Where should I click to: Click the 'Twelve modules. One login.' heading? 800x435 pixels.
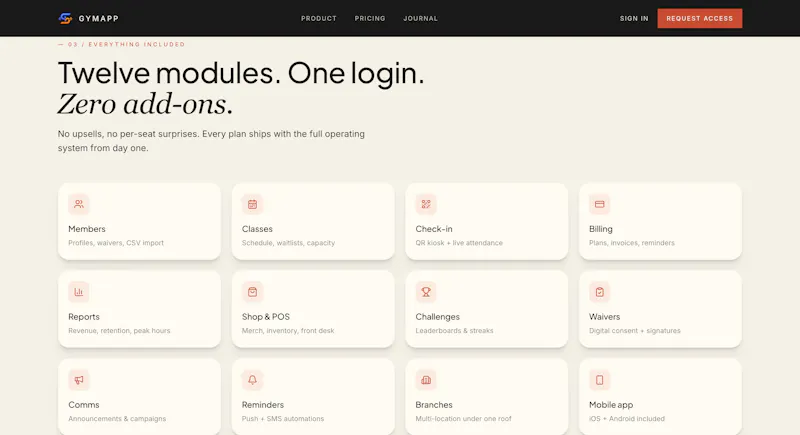(241, 73)
